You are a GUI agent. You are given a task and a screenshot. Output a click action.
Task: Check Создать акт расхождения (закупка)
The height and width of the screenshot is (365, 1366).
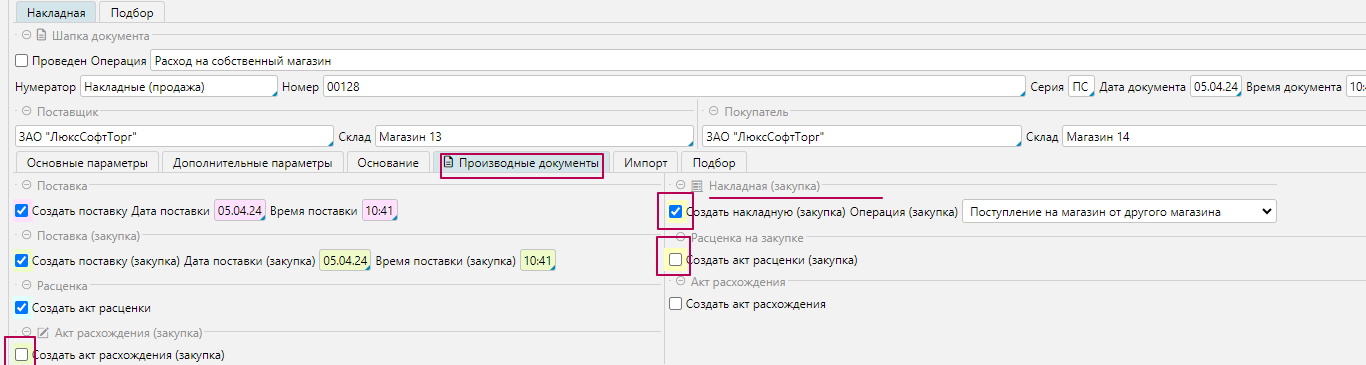pos(22,354)
